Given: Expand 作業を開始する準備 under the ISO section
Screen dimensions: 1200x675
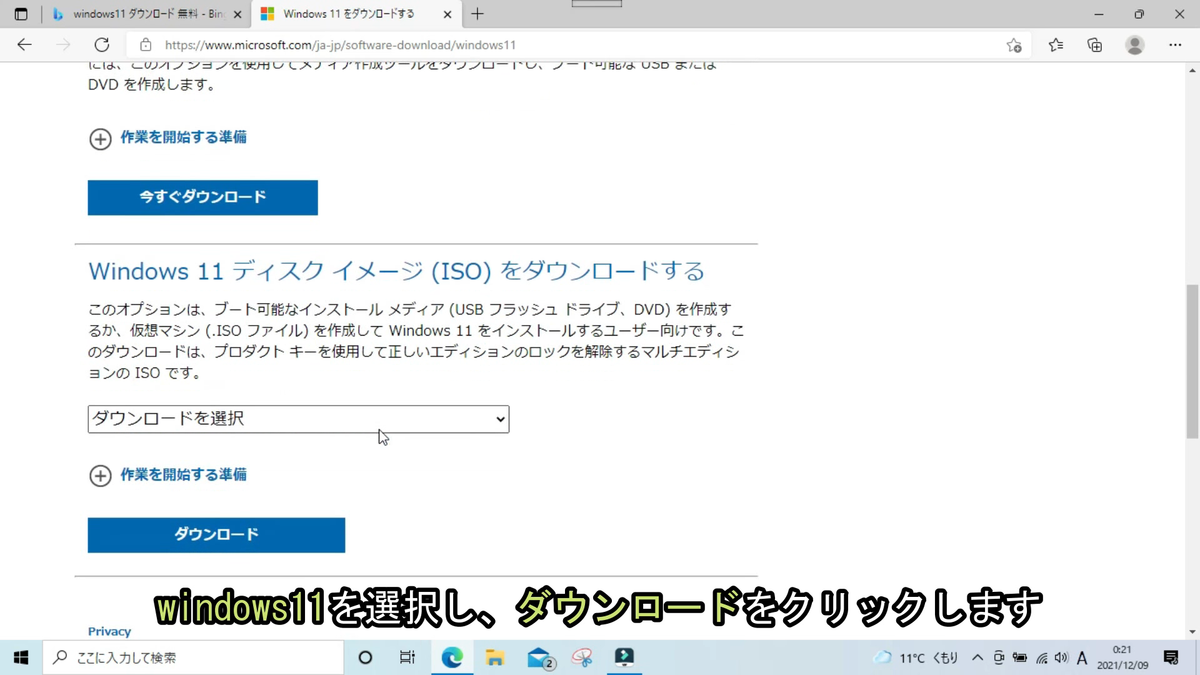Looking at the screenshot, I should click(168, 475).
